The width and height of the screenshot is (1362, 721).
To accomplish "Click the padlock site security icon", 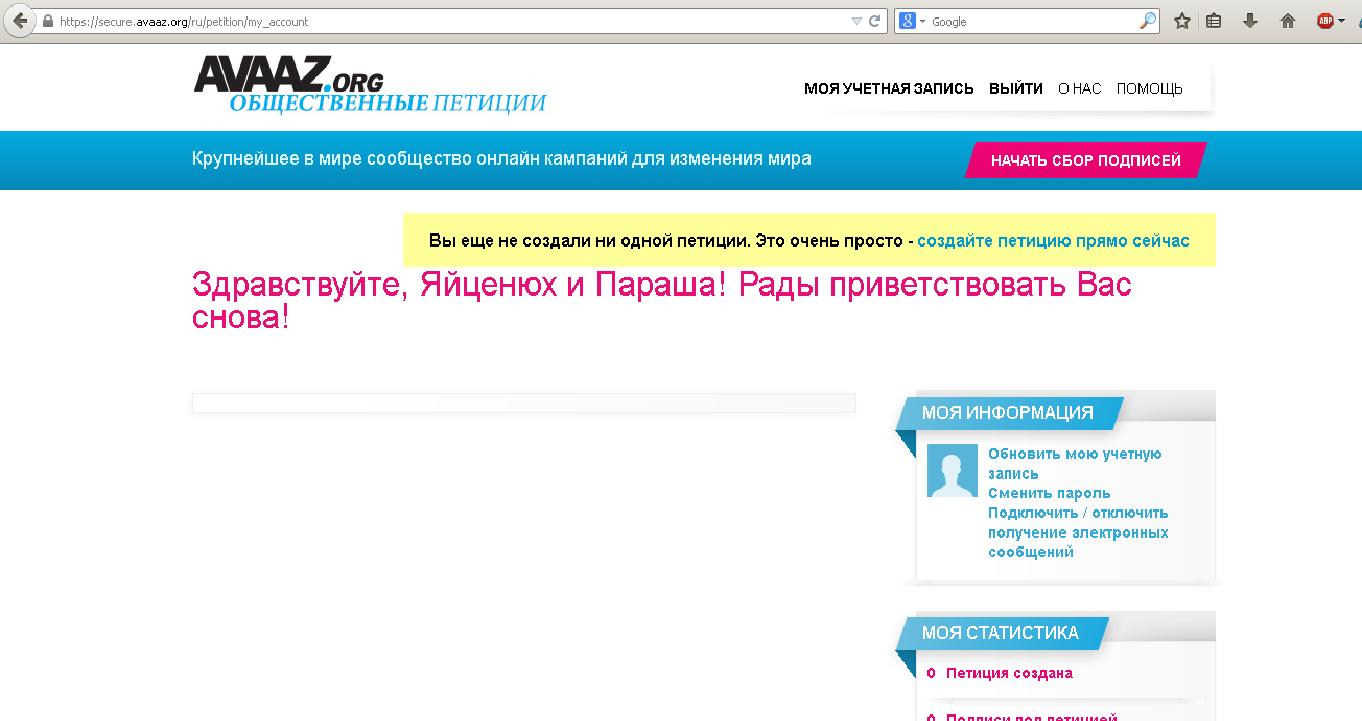I will [47, 21].
